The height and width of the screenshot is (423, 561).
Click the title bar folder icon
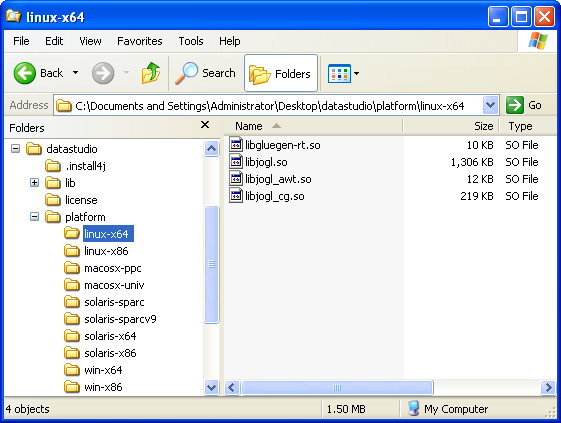pos(14,16)
